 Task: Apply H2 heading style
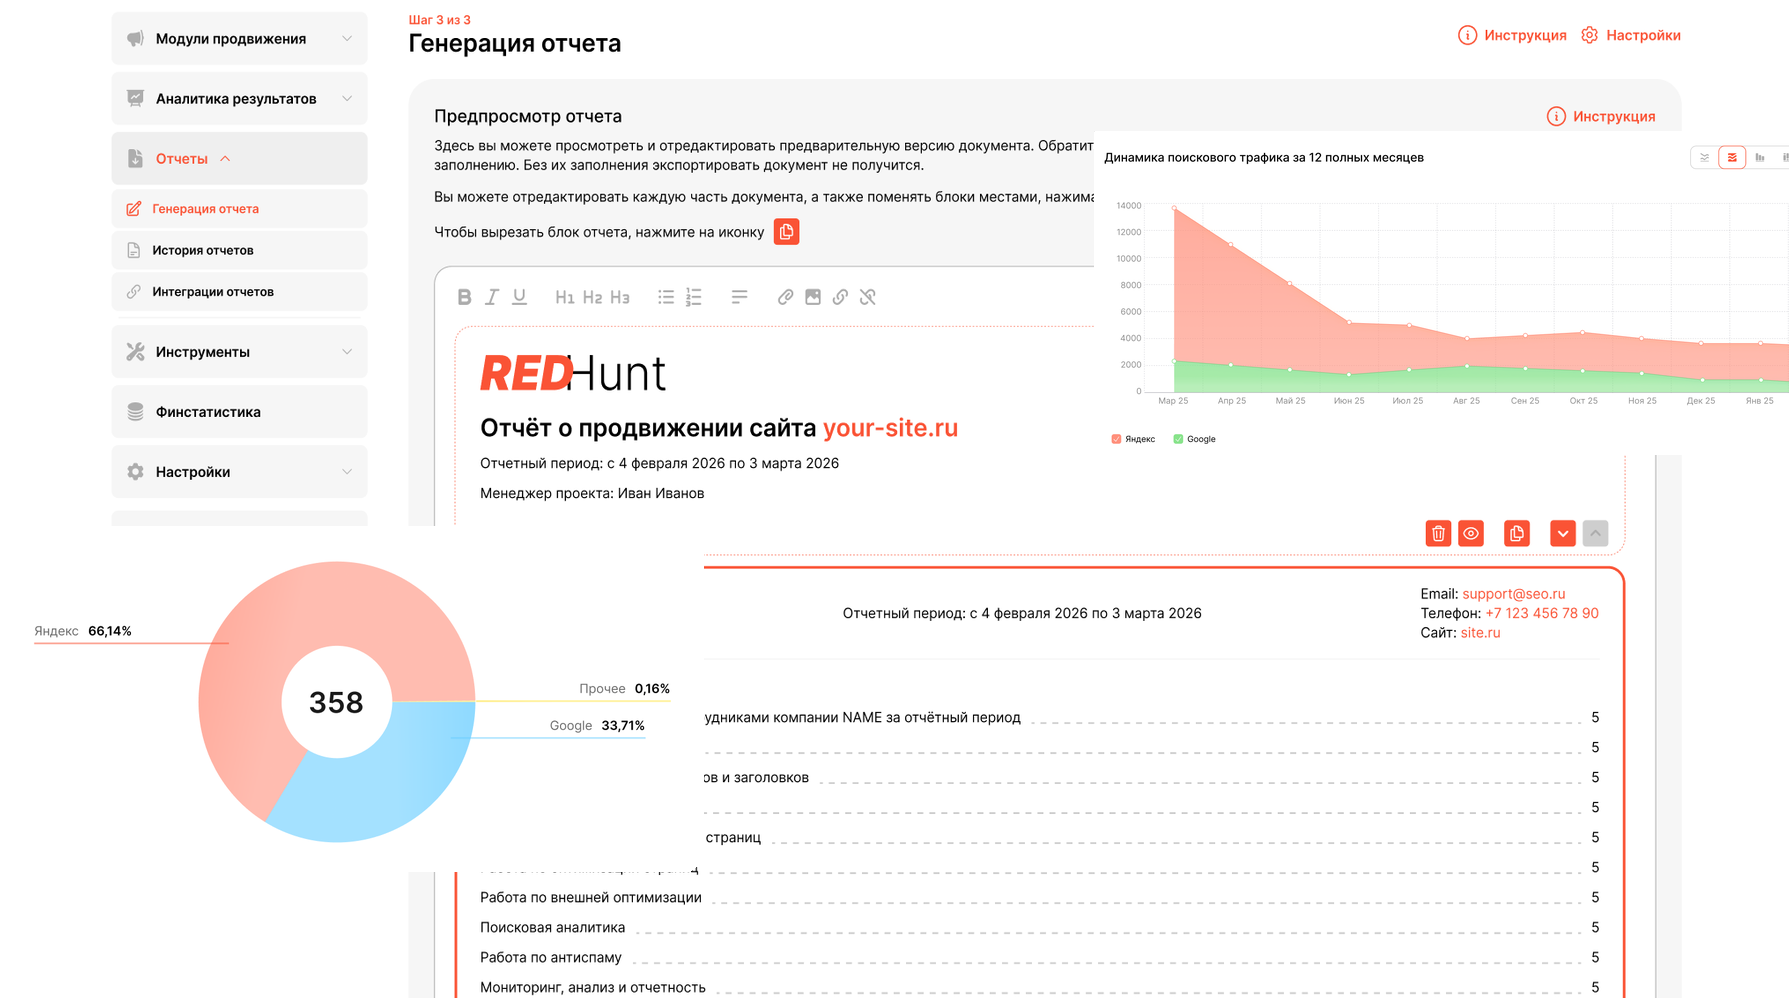pyautogui.click(x=592, y=297)
